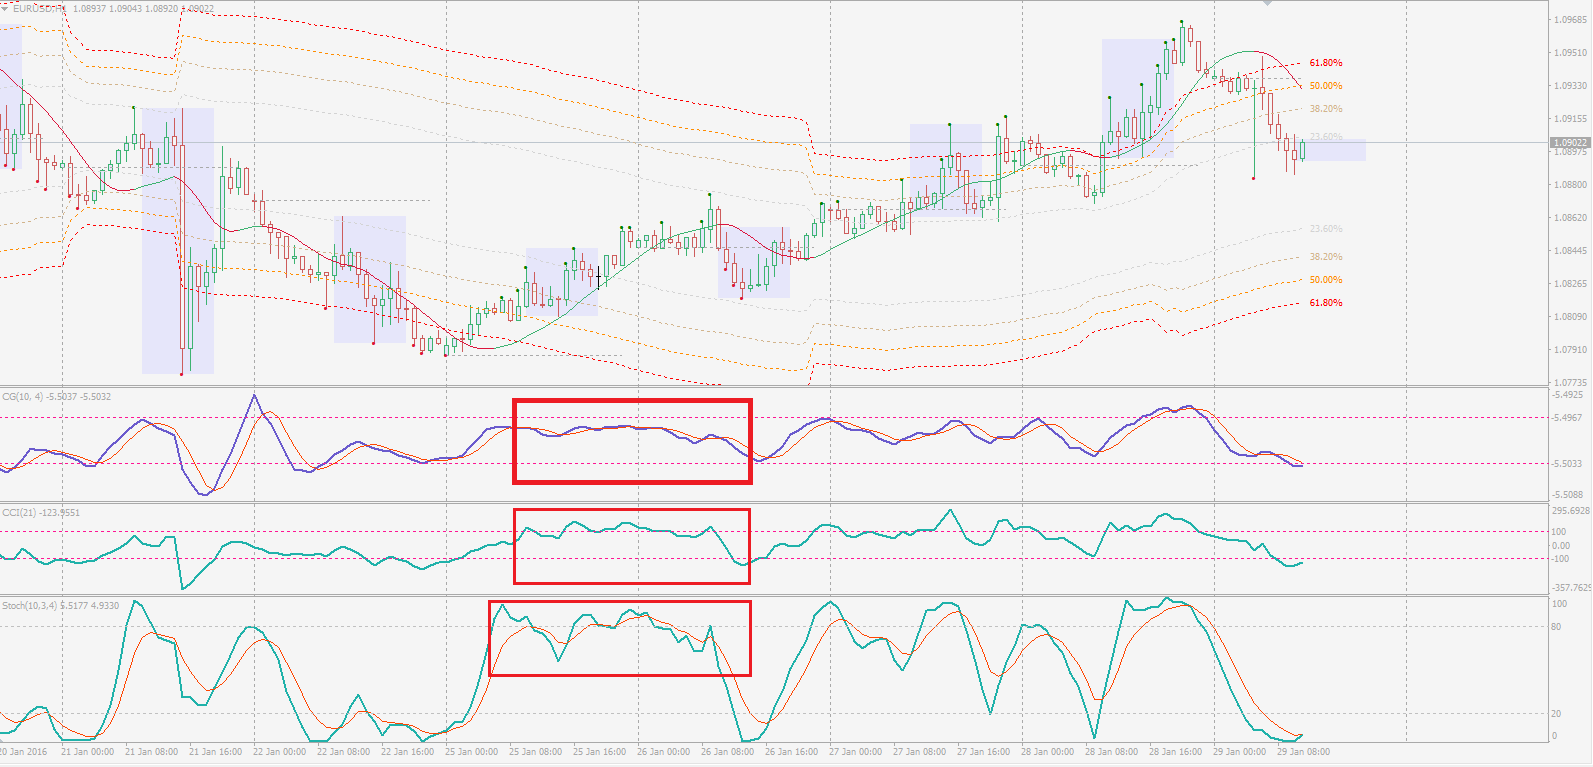This screenshot has height=767, width=1593.
Task: Click the 38.20% label on upper band
Action: (x=1326, y=109)
